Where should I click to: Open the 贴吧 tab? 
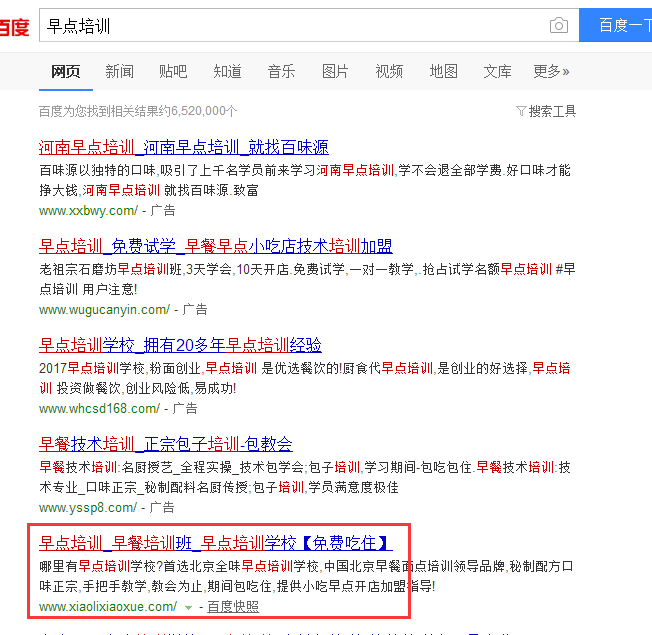173,72
